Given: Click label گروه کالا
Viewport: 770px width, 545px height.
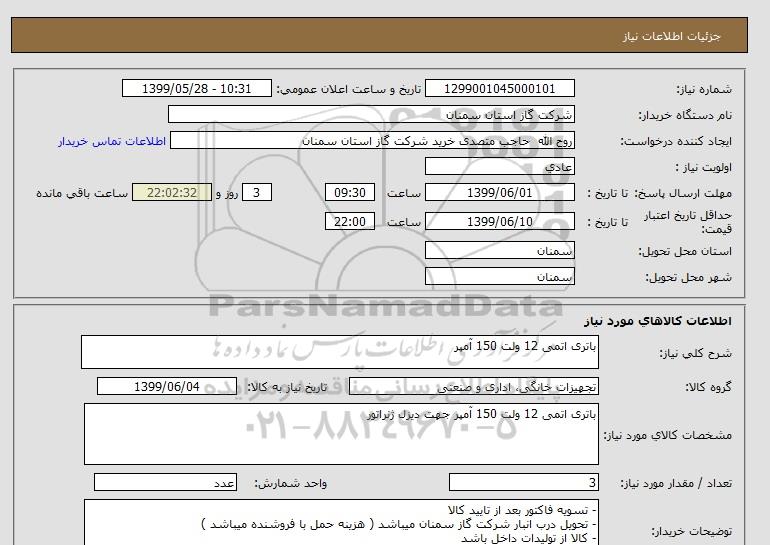Looking at the screenshot, I should (x=708, y=387).
